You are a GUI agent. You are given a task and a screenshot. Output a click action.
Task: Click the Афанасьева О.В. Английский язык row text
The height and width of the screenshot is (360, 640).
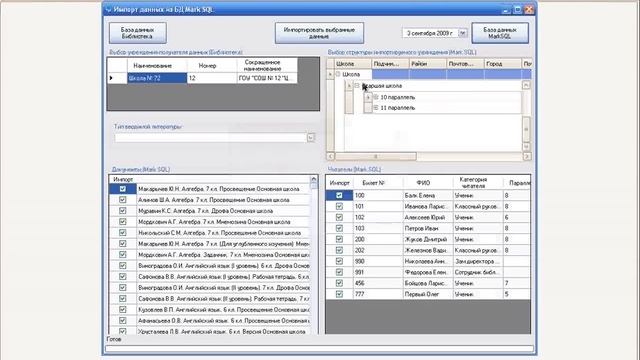click(x=224, y=321)
